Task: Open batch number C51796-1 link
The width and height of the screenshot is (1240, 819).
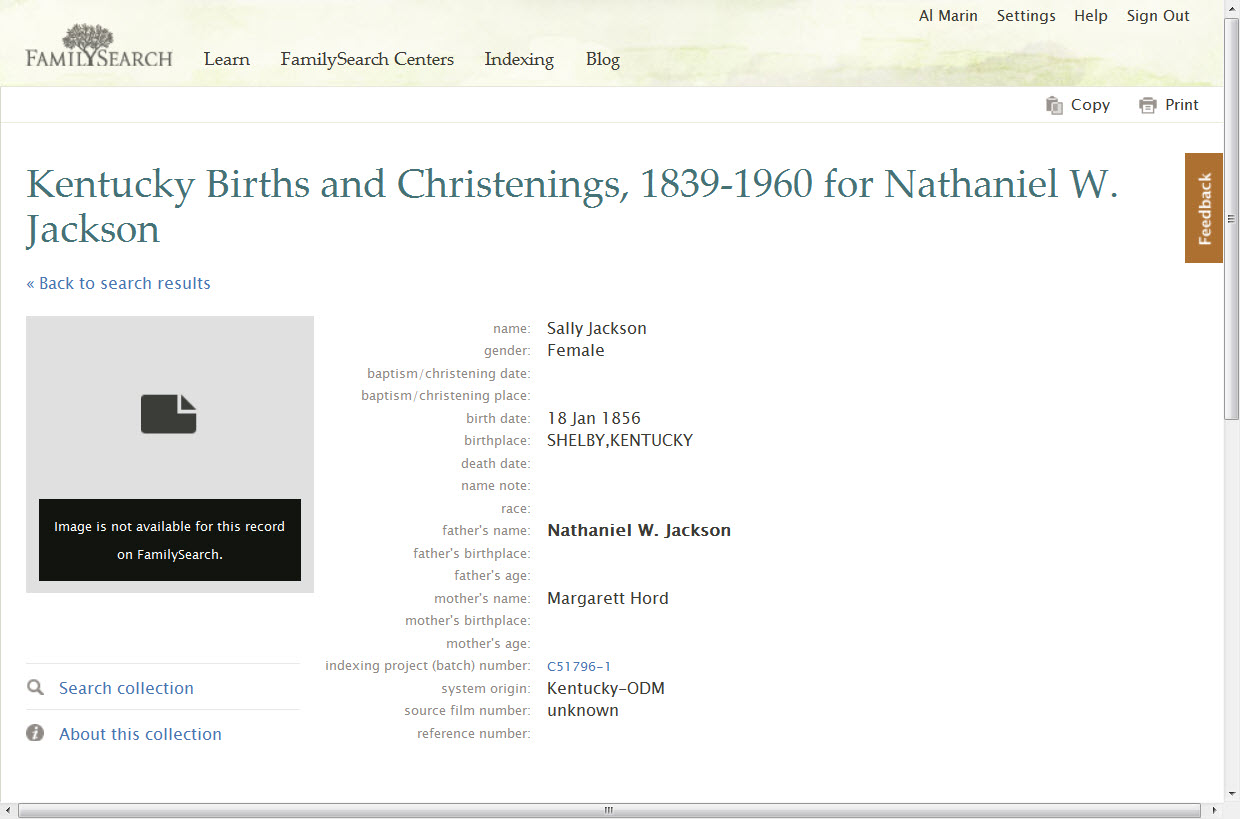Action: point(579,666)
